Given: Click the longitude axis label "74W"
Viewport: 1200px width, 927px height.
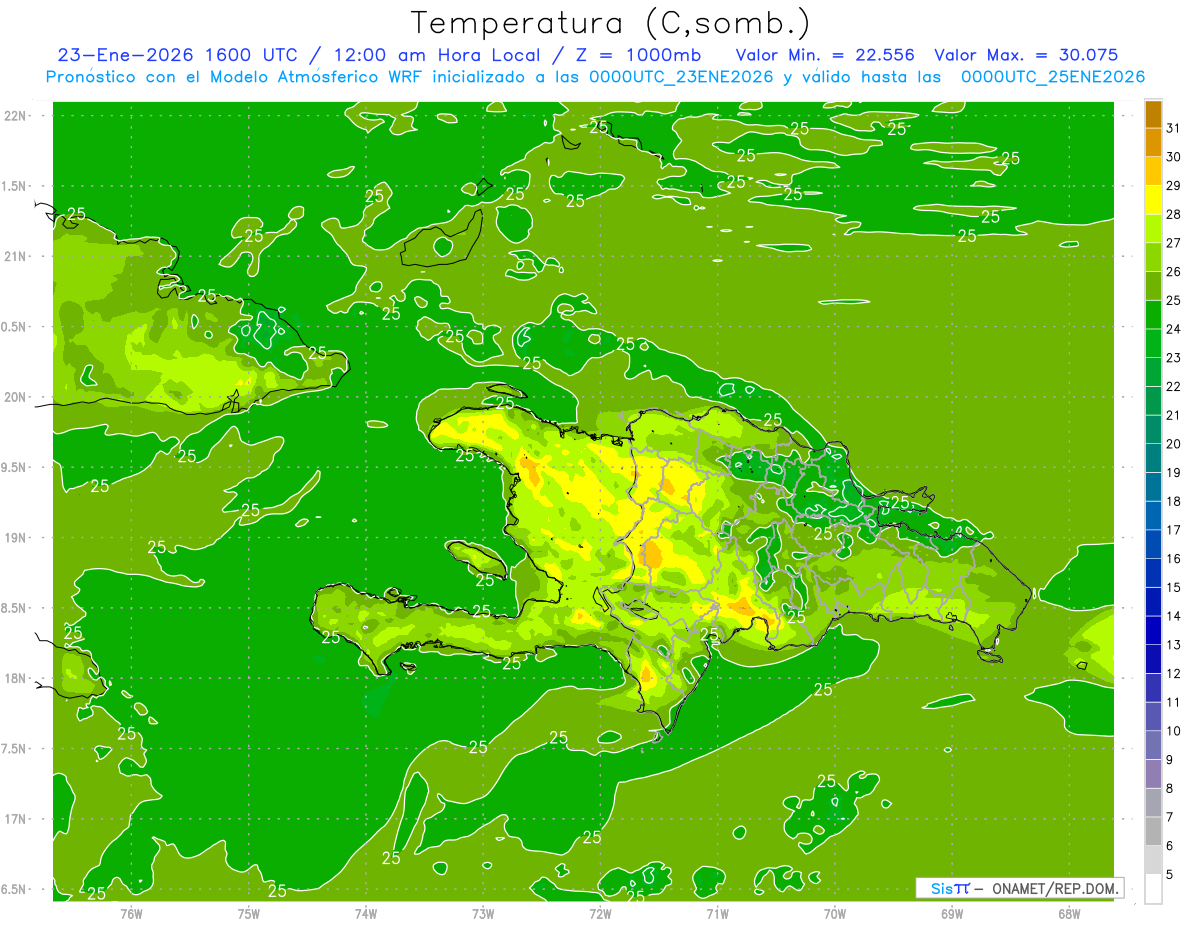Looking at the screenshot, I should [366, 913].
